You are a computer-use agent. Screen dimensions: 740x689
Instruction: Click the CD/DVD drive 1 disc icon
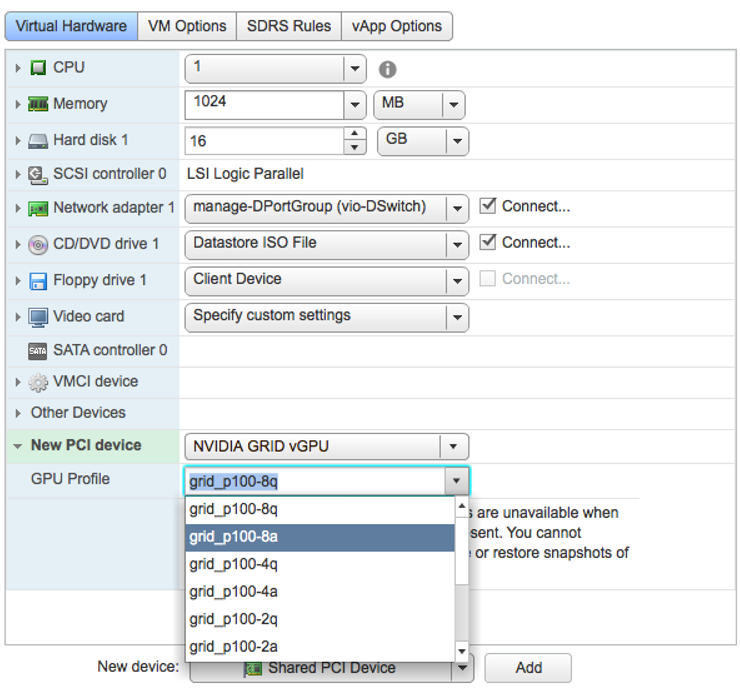(38, 244)
